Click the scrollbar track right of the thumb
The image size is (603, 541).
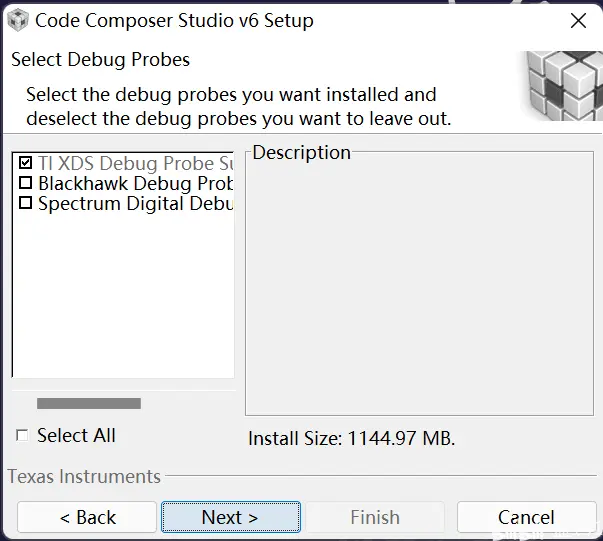[x=187, y=403]
